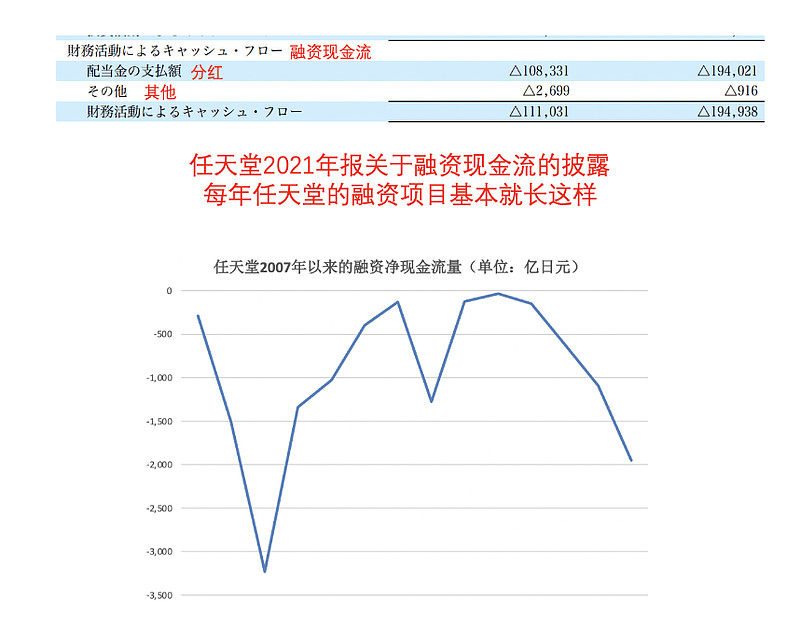Click the last data point of the chart line
The height and width of the screenshot is (625, 800).
[x=632, y=461]
